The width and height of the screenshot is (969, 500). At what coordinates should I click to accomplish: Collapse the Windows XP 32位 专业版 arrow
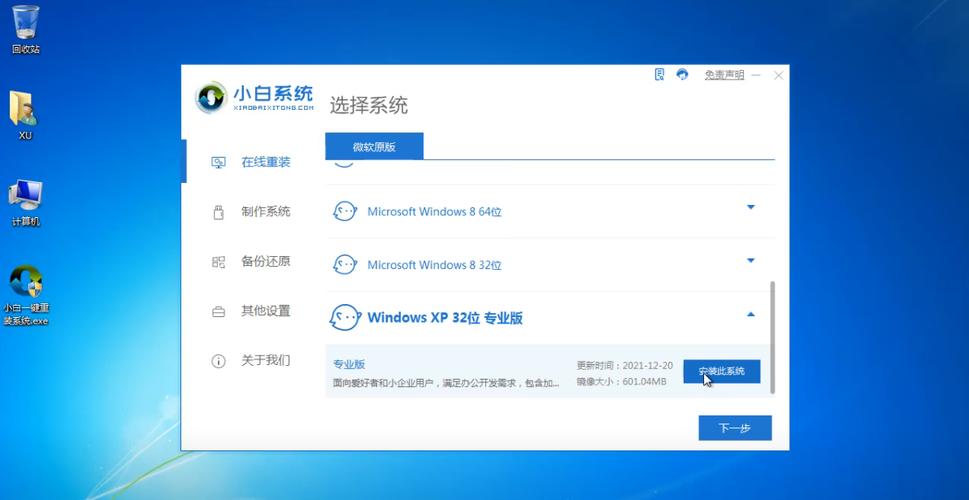(751, 315)
